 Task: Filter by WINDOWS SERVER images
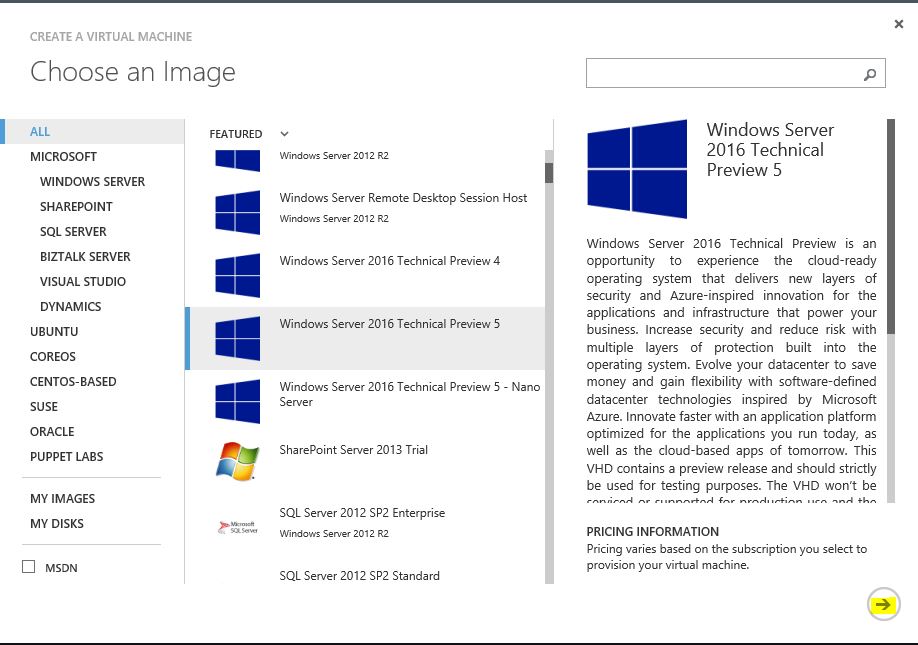(93, 182)
